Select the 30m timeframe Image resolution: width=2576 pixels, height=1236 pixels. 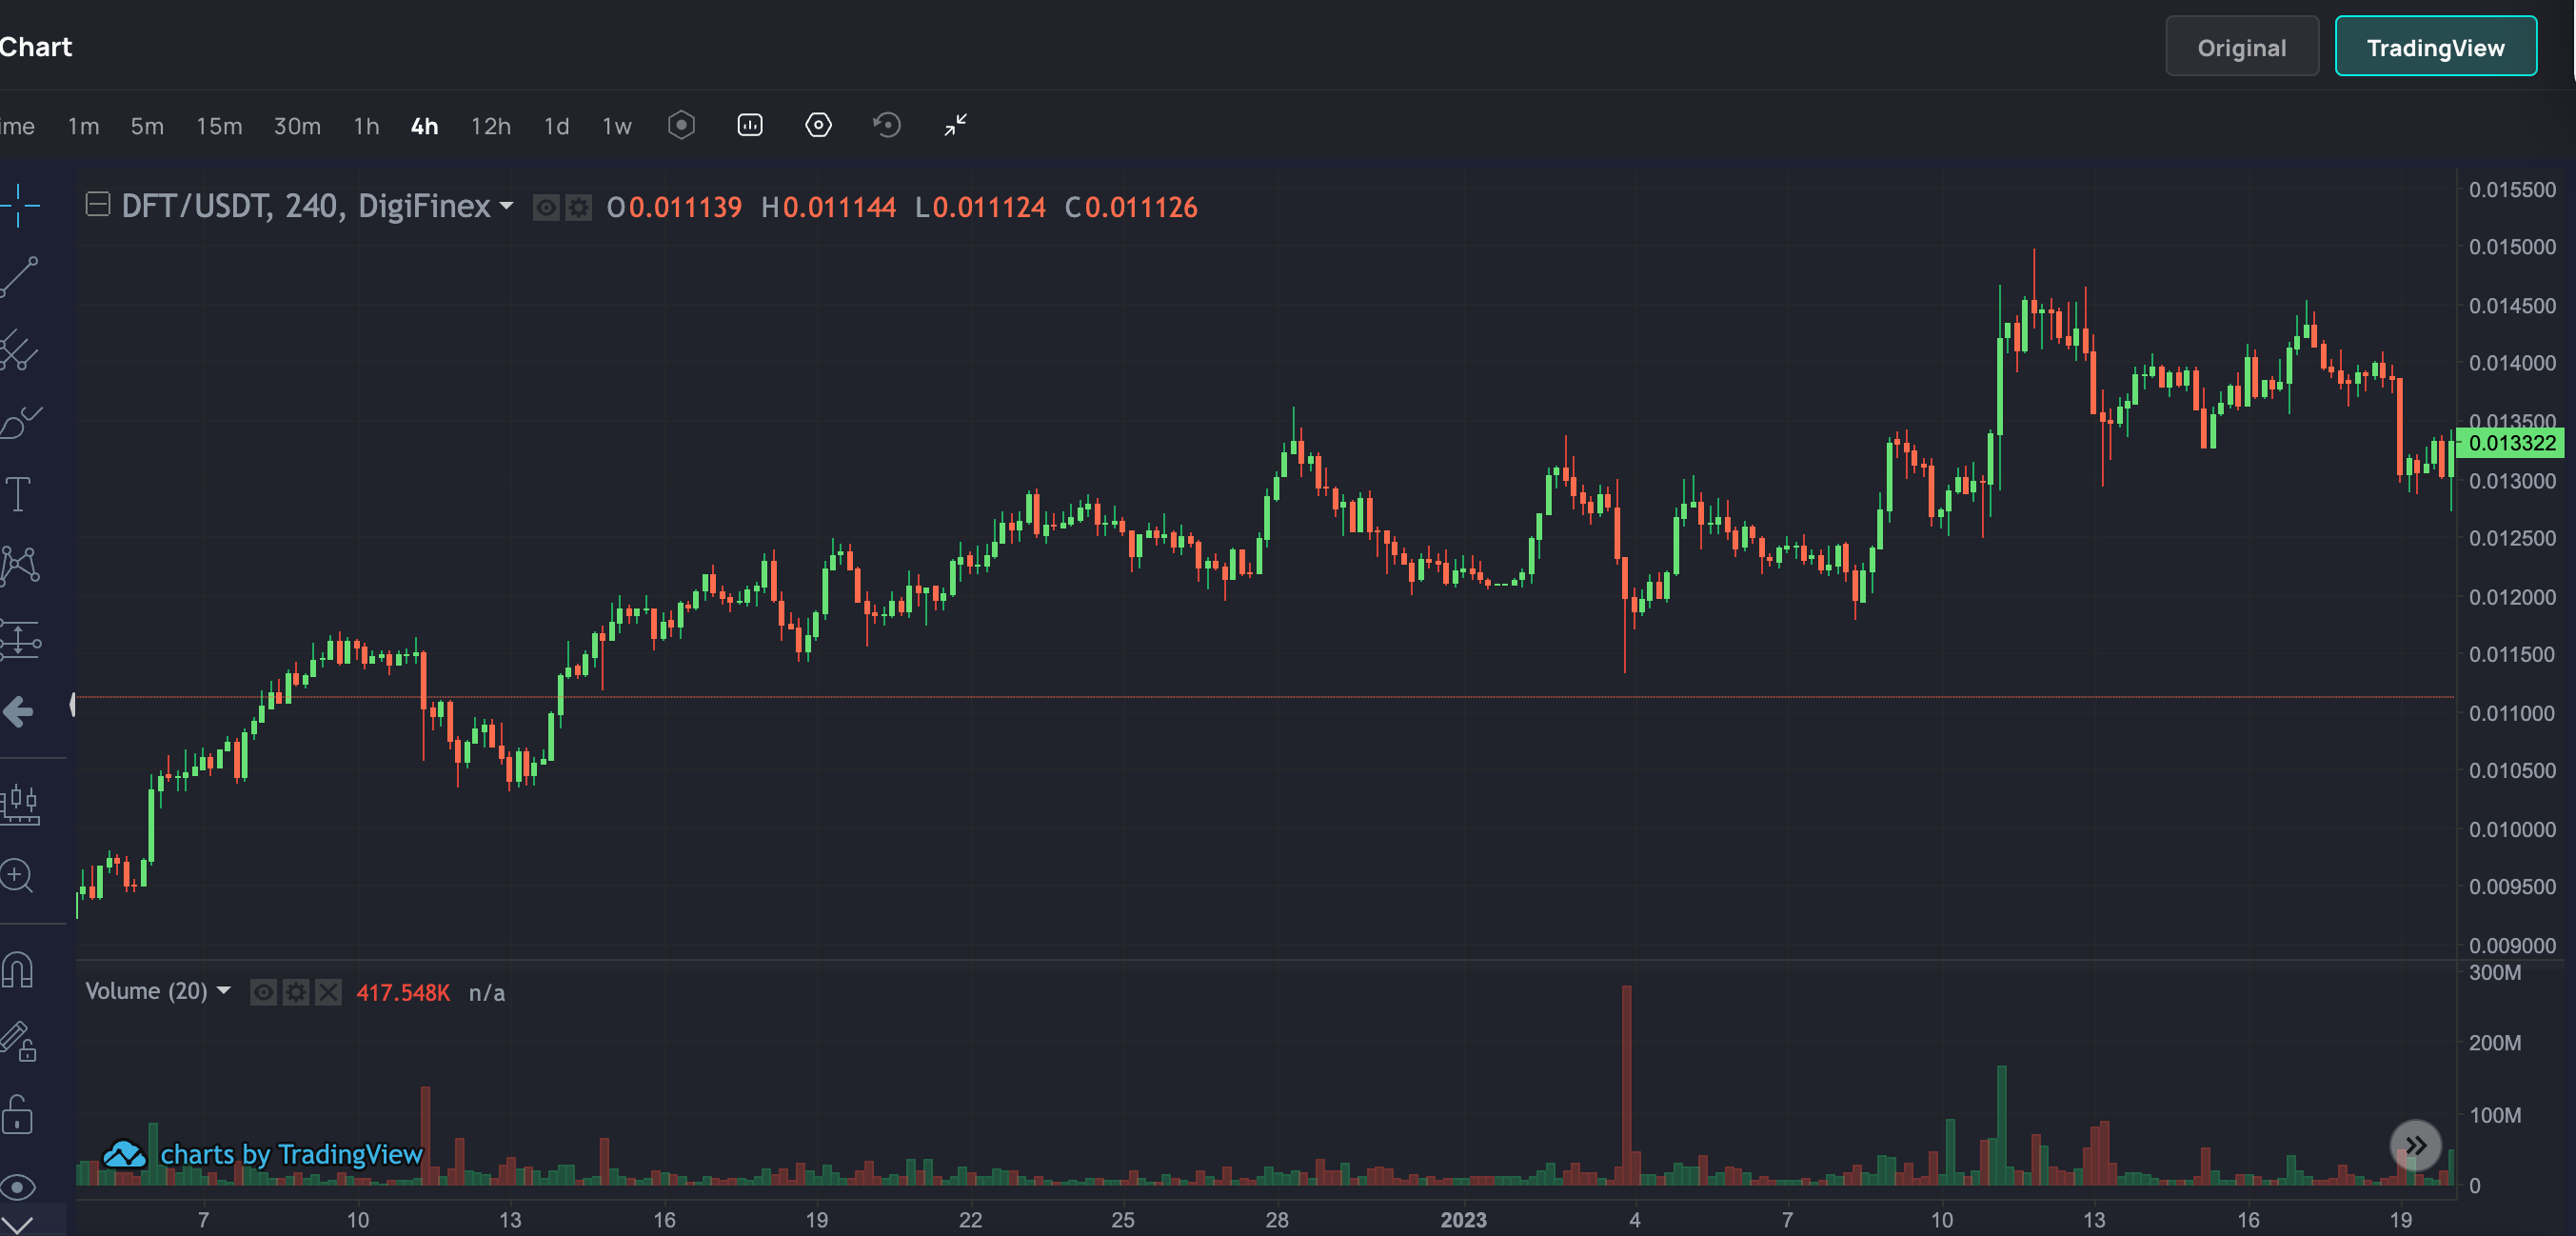click(x=297, y=126)
